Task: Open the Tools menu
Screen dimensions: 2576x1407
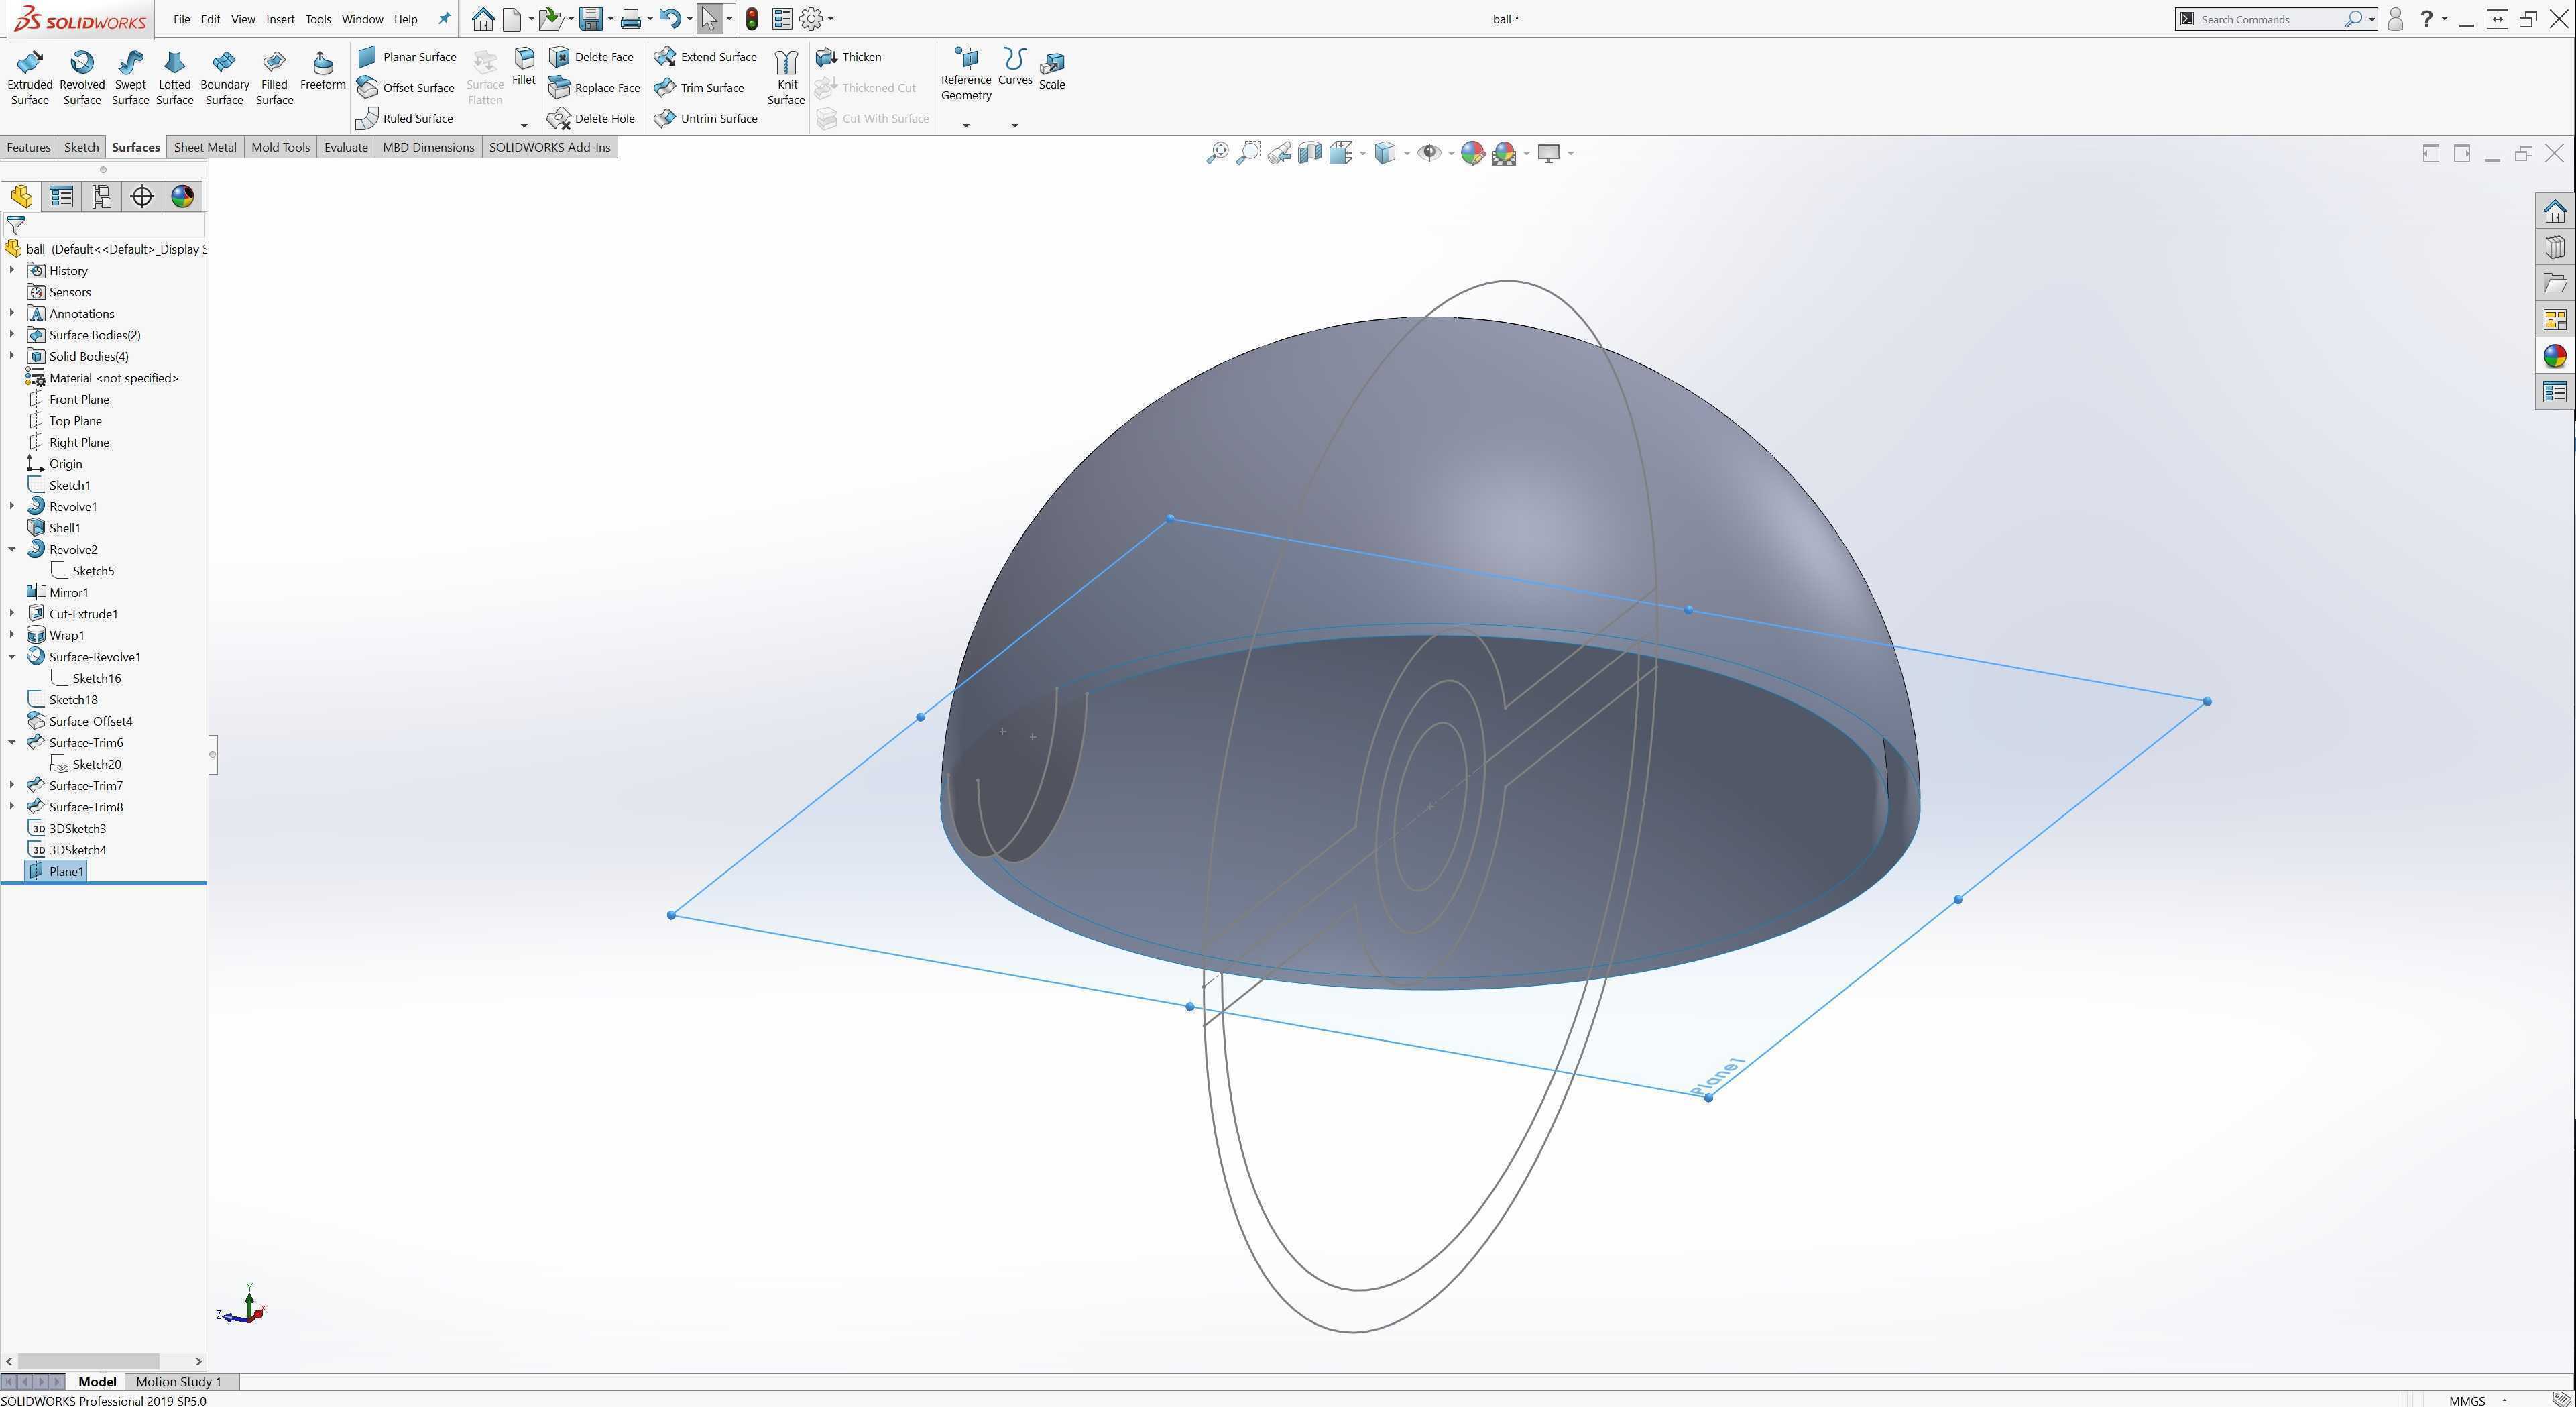Action: point(318,19)
